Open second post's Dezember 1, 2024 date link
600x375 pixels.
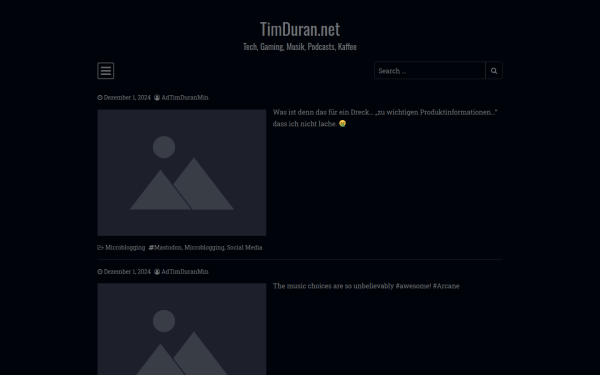[127, 272]
